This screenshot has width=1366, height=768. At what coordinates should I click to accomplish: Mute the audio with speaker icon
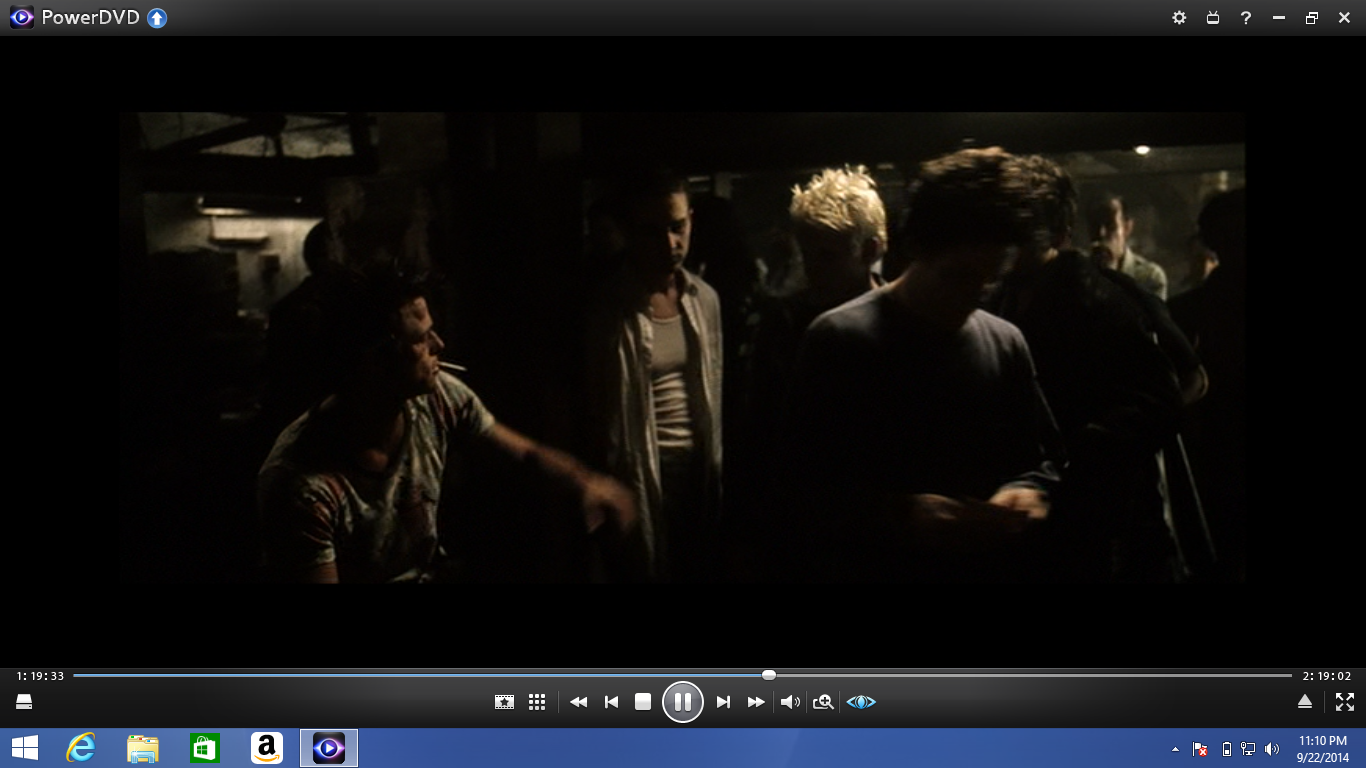pyautogui.click(x=790, y=702)
